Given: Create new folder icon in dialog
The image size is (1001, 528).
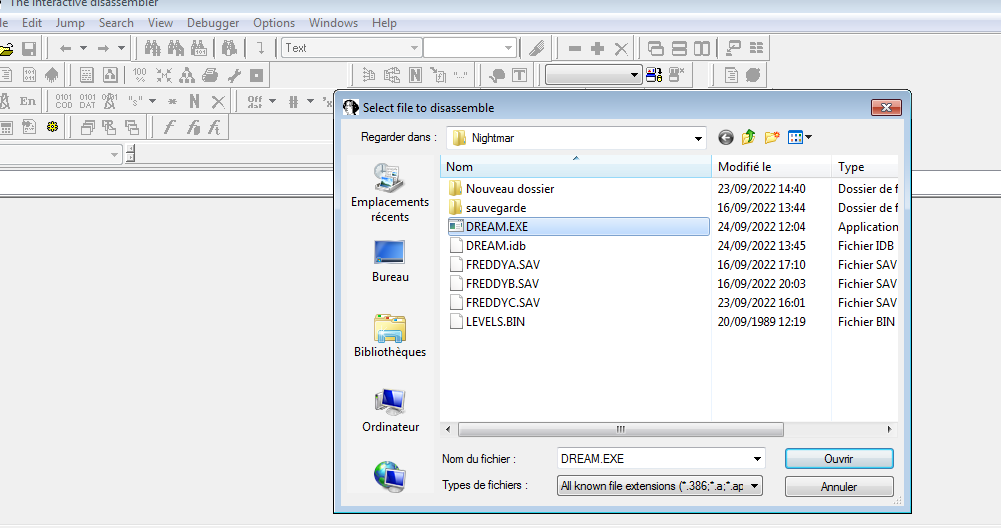Looking at the screenshot, I should (772, 137).
